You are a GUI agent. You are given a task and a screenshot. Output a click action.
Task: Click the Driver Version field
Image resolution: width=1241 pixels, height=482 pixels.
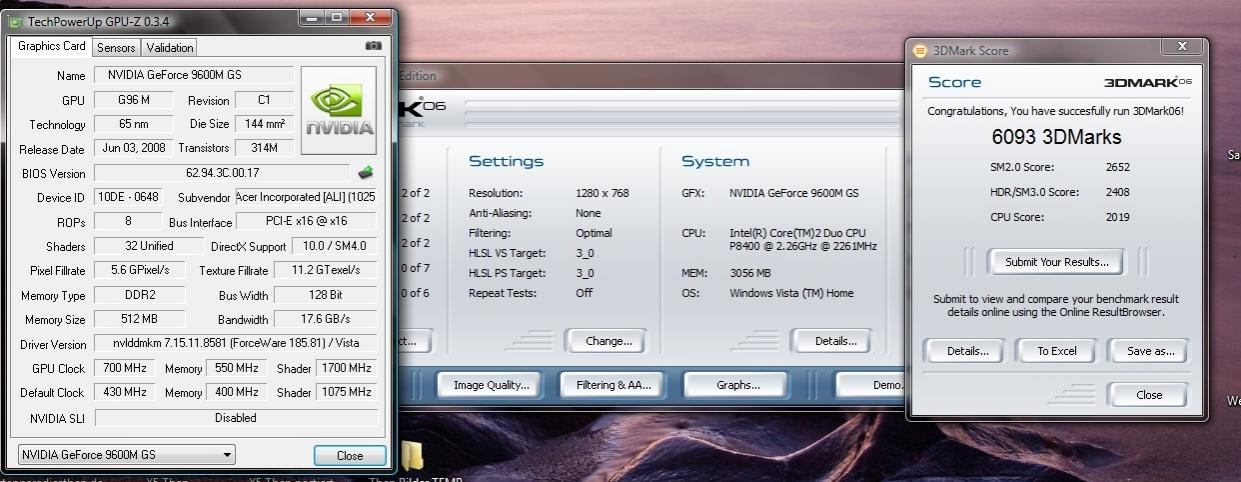236,343
